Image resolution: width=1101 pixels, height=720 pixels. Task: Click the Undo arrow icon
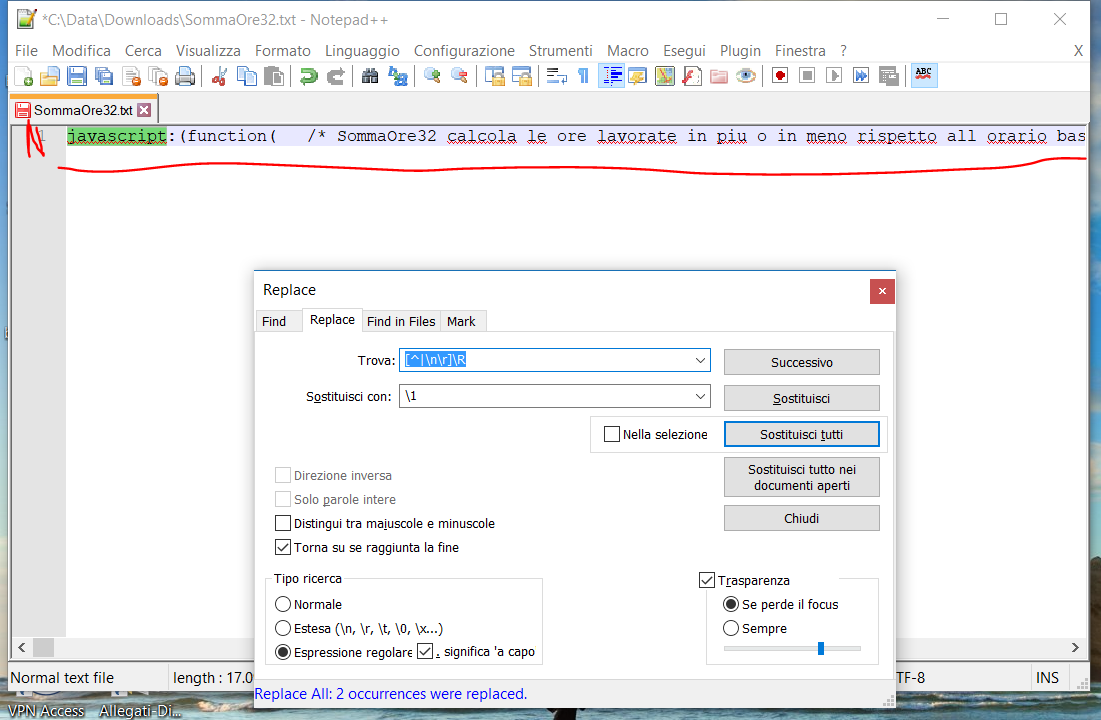pos(309,76)
